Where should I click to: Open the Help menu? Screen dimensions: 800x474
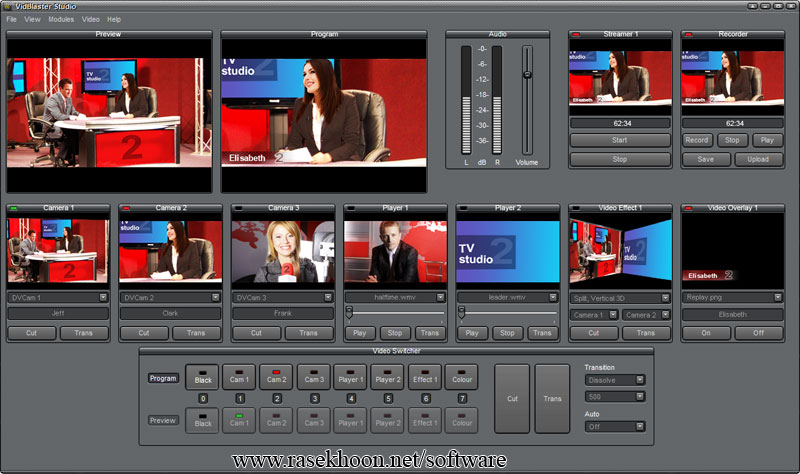click(x=114, y=19)
